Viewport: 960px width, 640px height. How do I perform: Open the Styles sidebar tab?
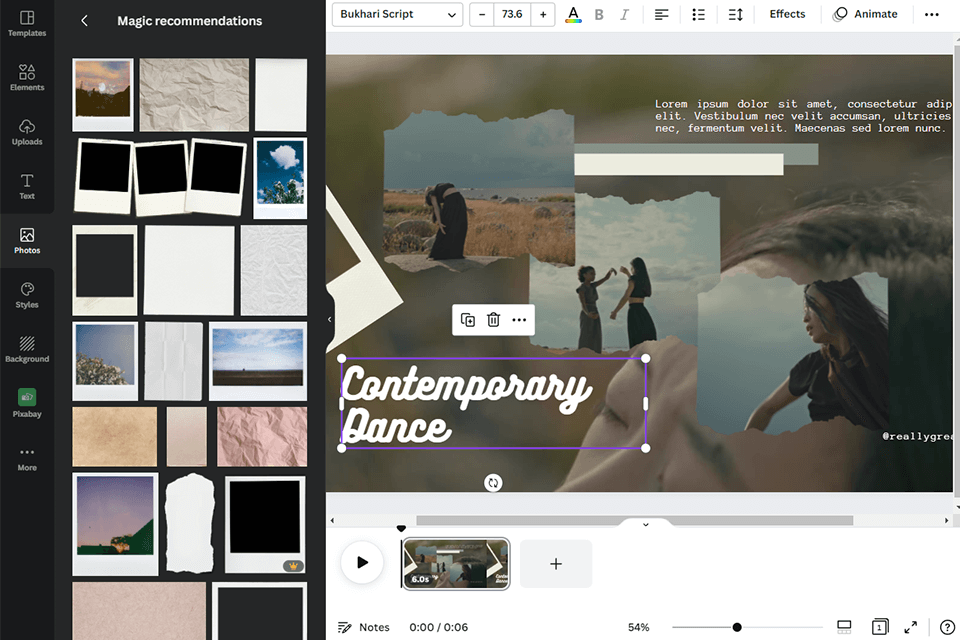(27, 295)
